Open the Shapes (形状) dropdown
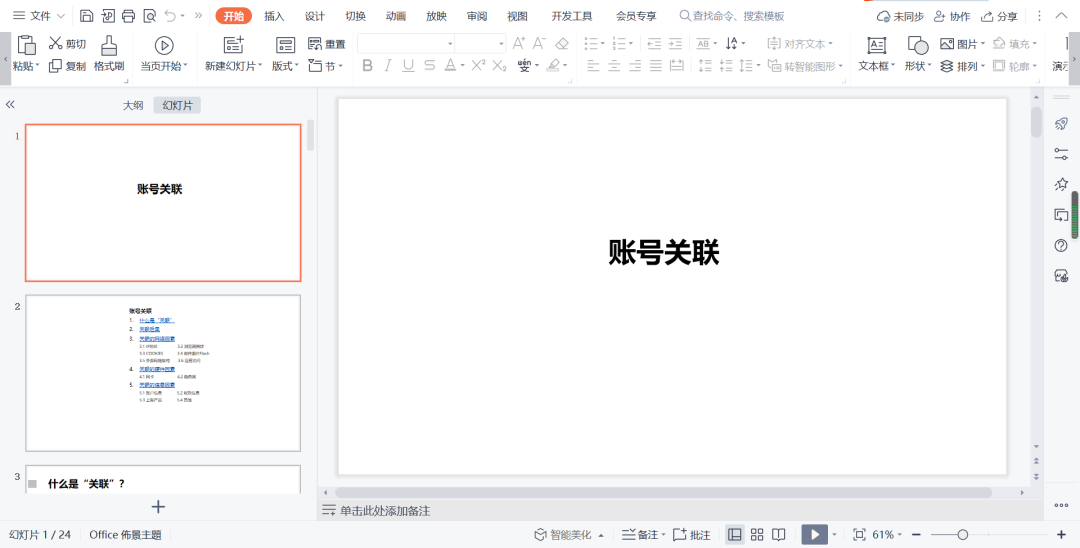Screen dimensions: 1080x548 [x=917, y=66]
